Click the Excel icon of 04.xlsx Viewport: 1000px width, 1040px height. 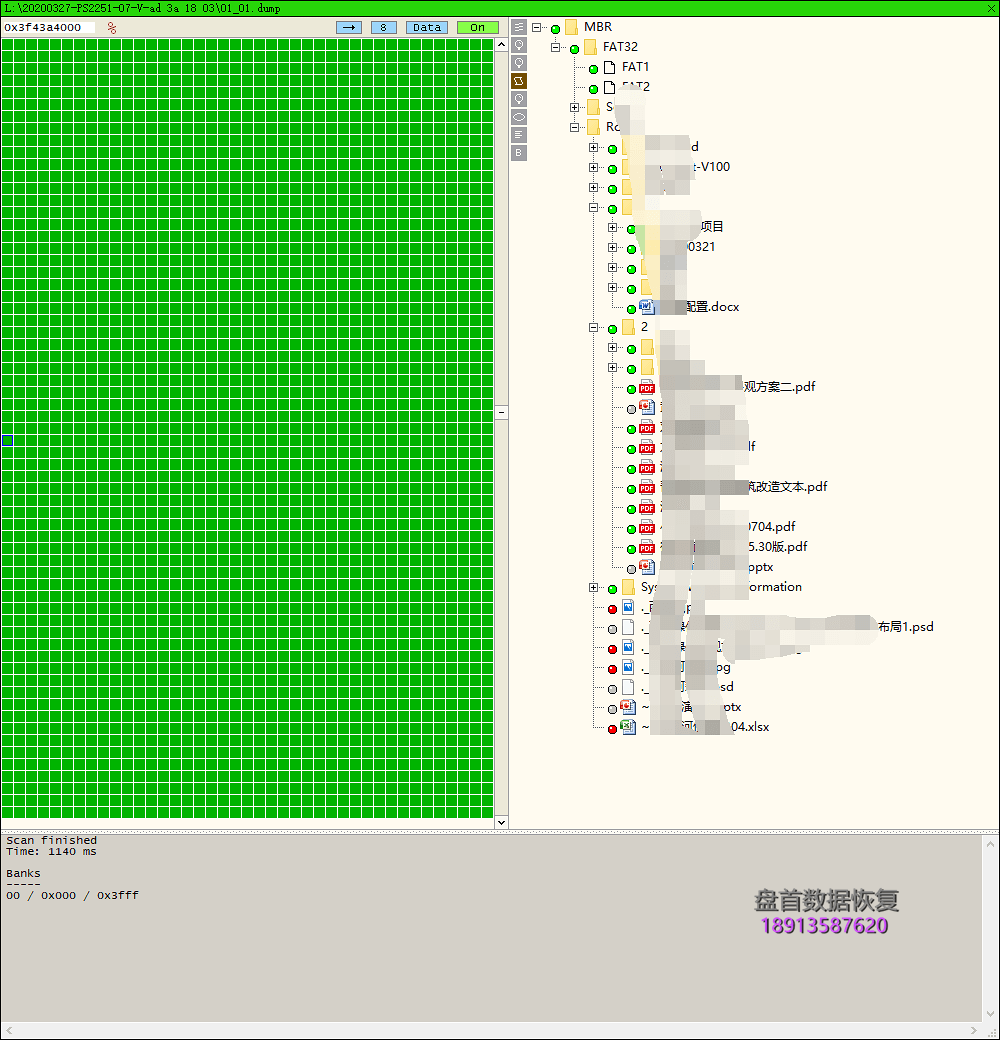[628, 727]
